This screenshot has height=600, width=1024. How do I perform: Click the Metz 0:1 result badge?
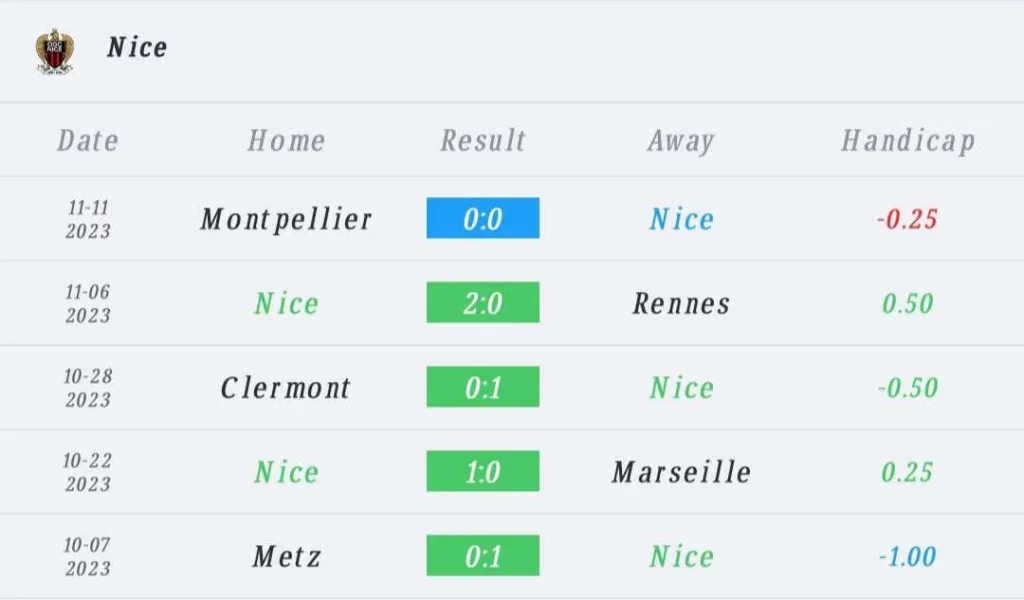pyautogui.click(x=483, y=556)
